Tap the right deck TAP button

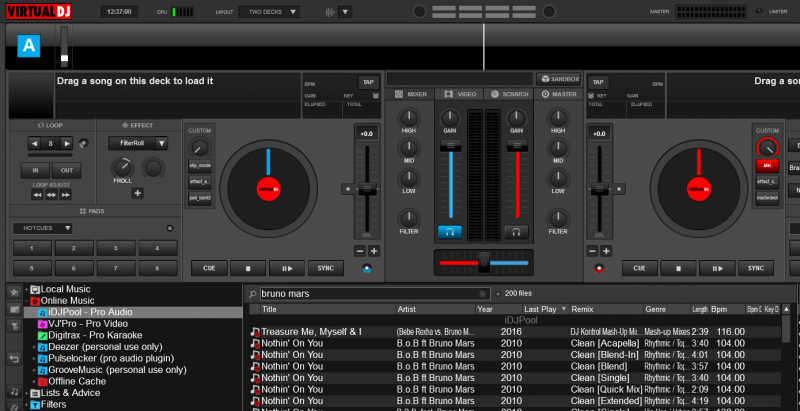(598, 82)
